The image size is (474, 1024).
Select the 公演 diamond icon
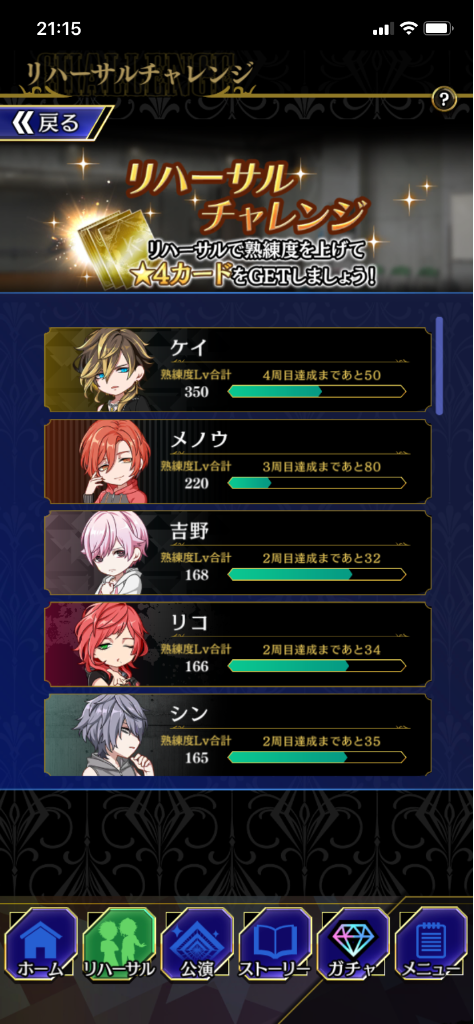197,944
